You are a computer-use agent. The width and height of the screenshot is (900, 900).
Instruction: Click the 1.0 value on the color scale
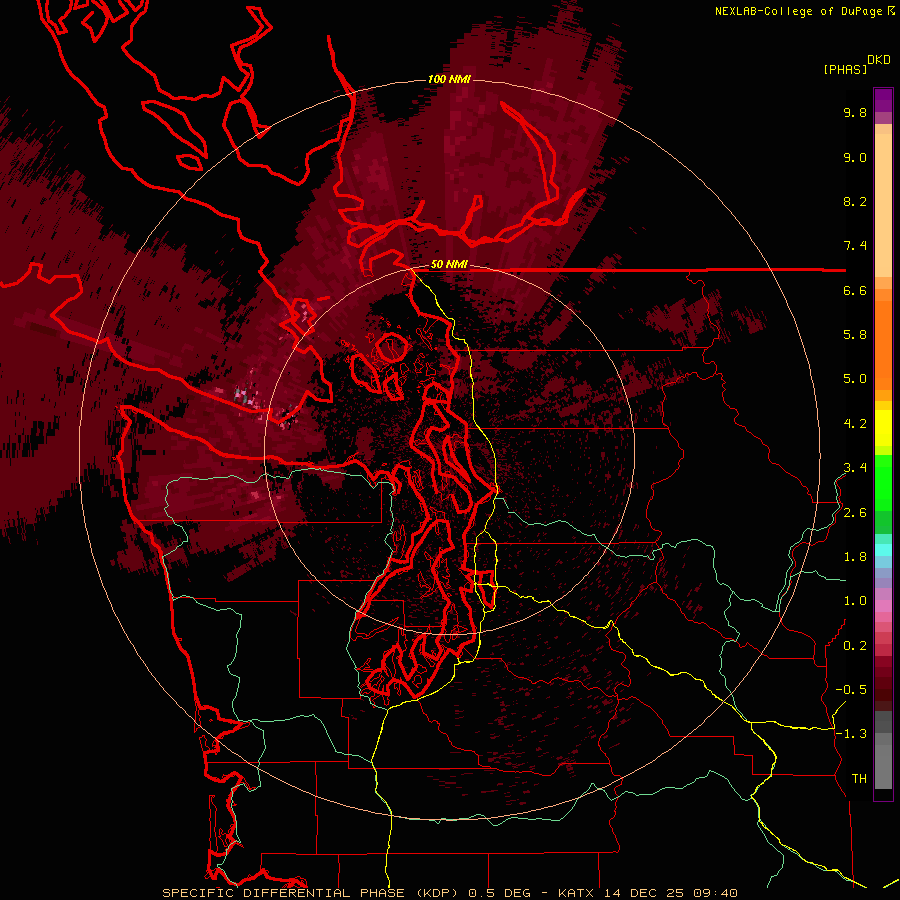point(855,601)
